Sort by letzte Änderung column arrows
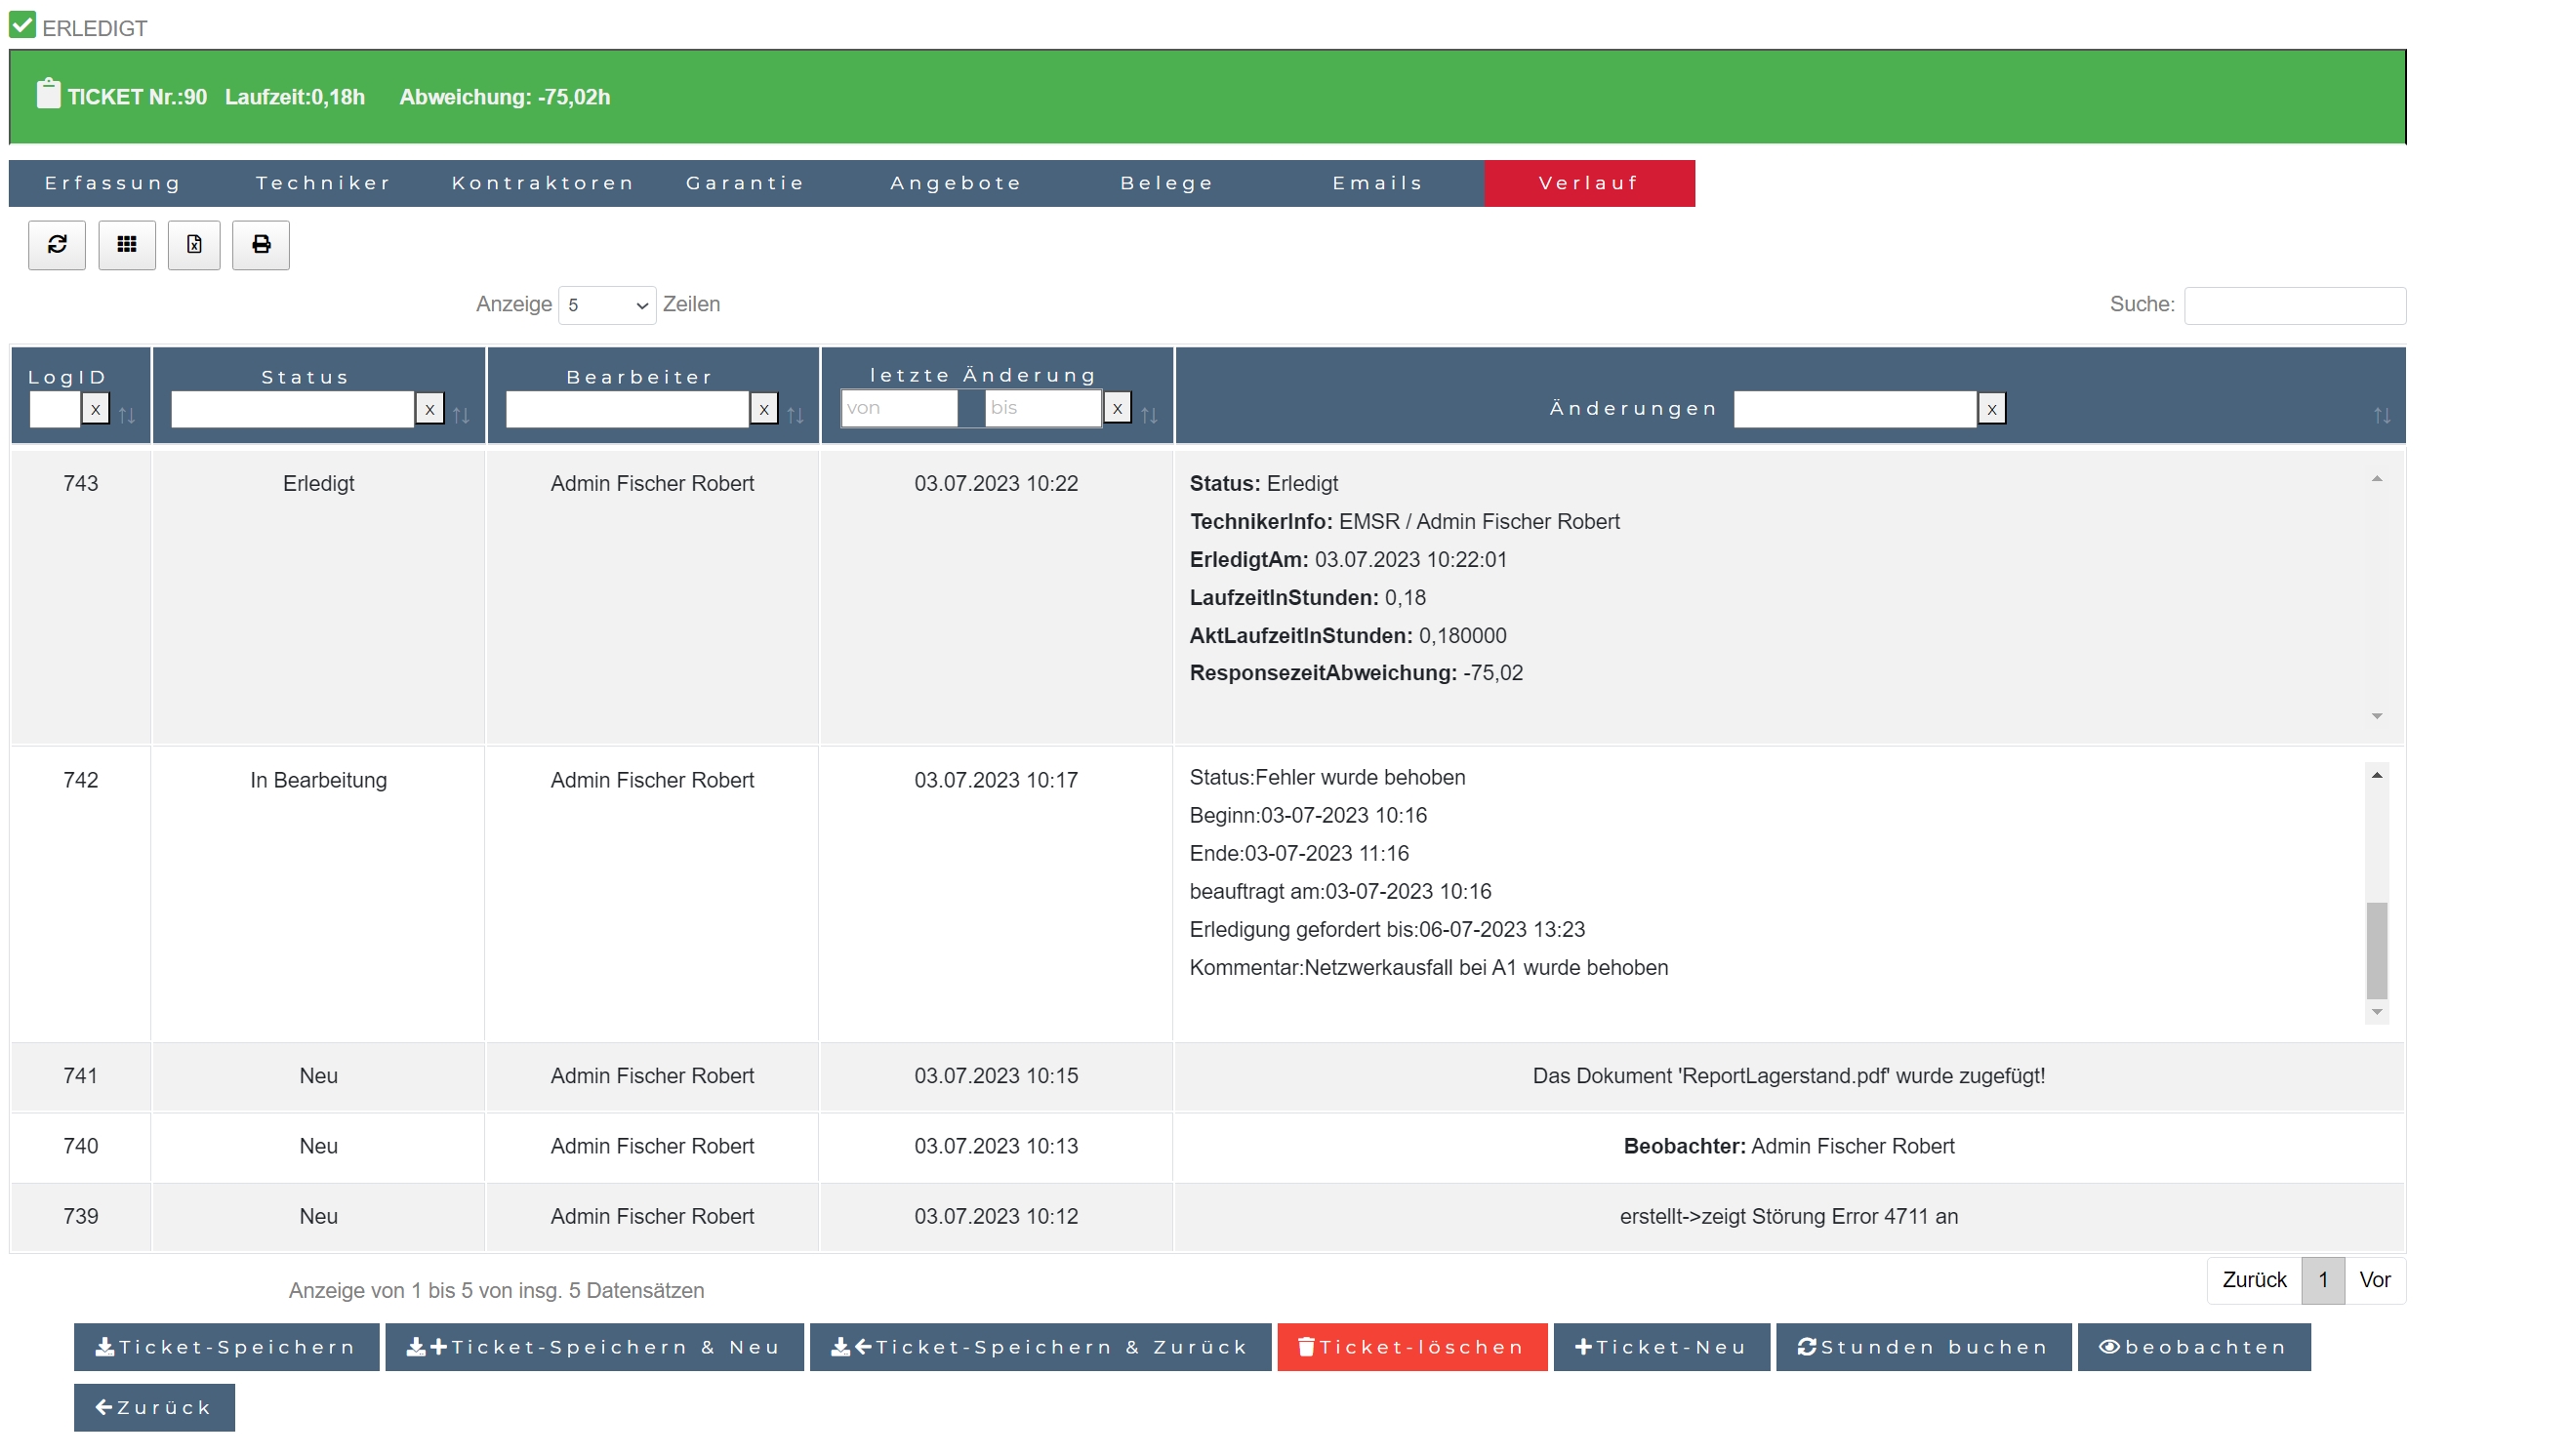Screen dimensions: 2571x1456 tap(1149, 415)
